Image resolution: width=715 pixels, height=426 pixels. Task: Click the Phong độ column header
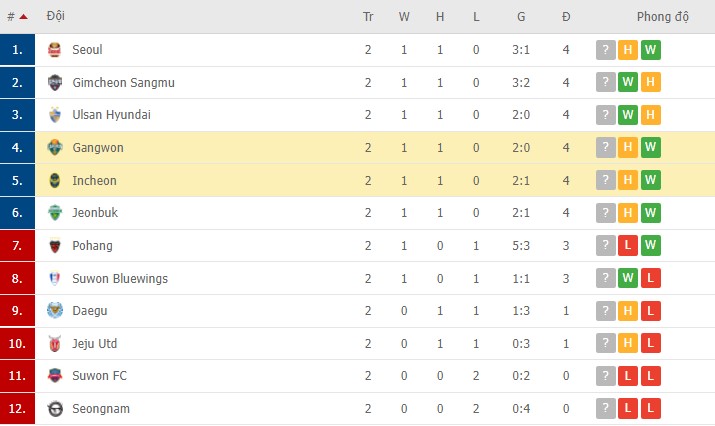pyautogui.click(x=663, y=17)
